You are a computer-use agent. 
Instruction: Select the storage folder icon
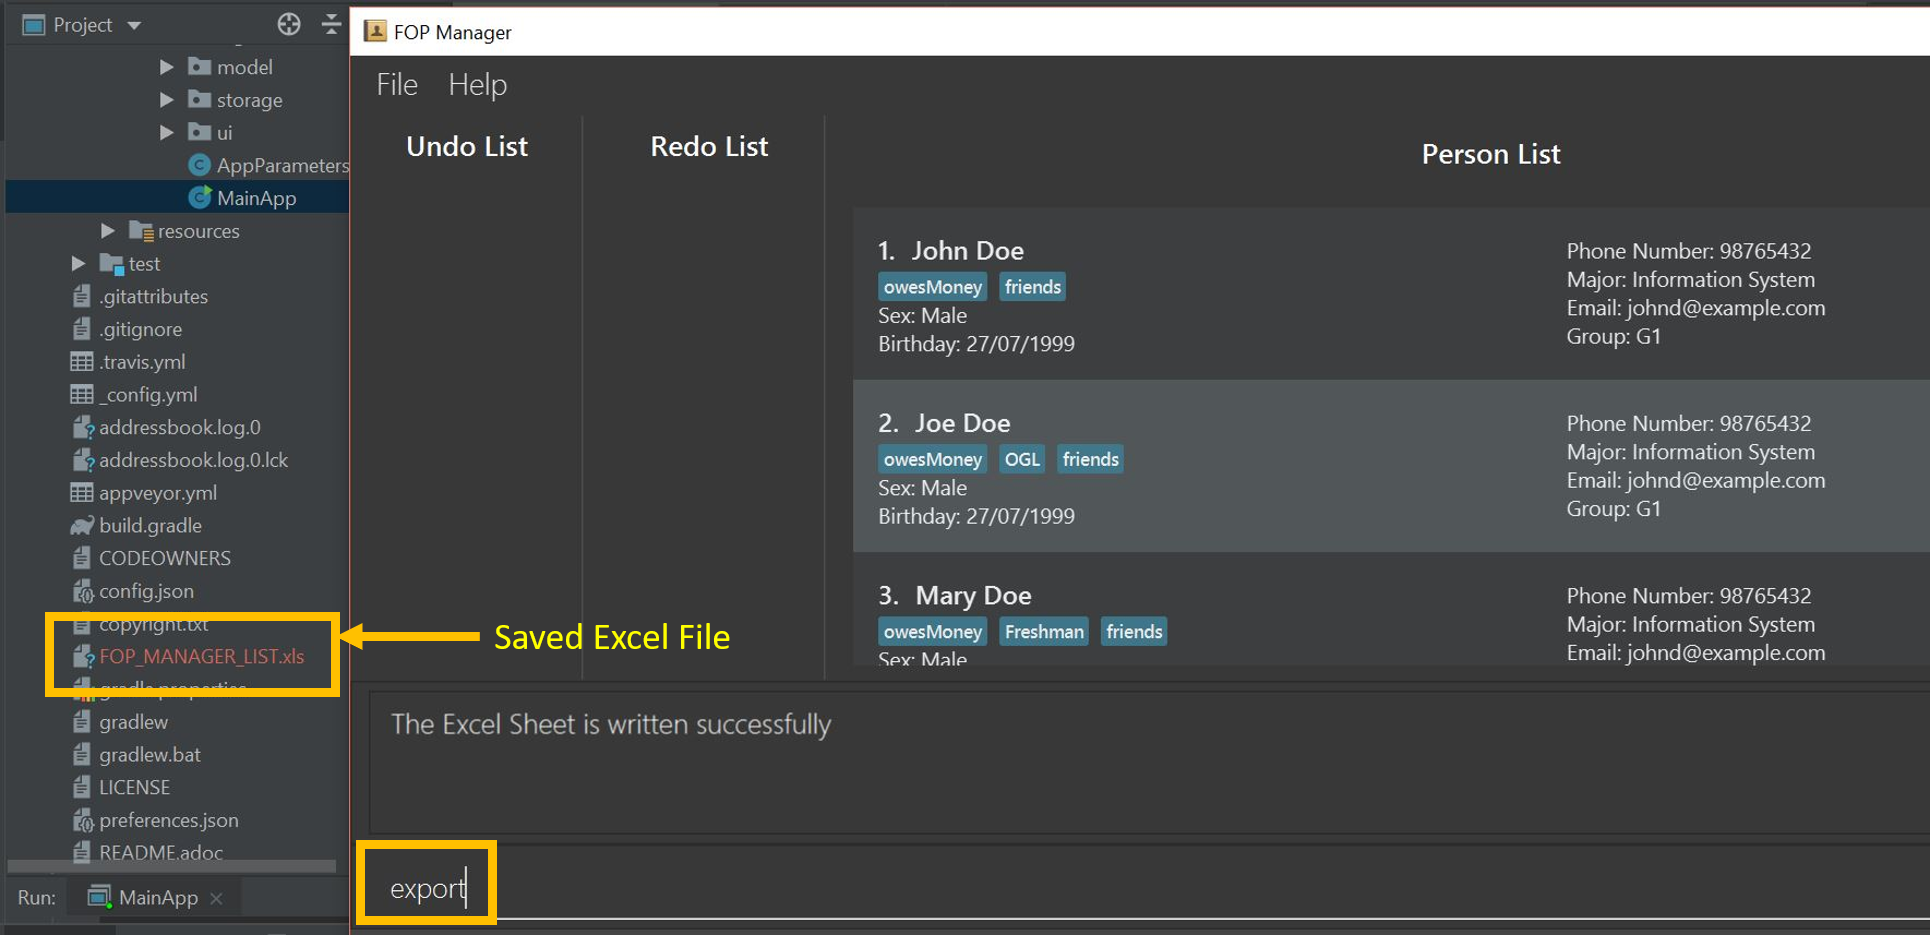point(199,99)
